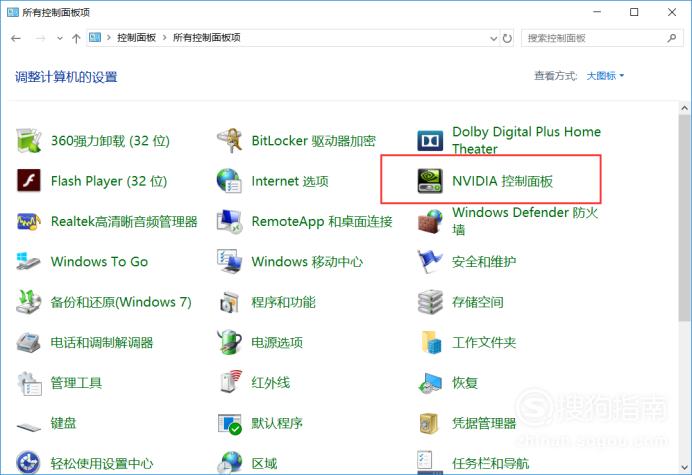Click the Windows To Go icon
Image resolution: width=692 pixels, height=475 pixels.
click(29, 261)
